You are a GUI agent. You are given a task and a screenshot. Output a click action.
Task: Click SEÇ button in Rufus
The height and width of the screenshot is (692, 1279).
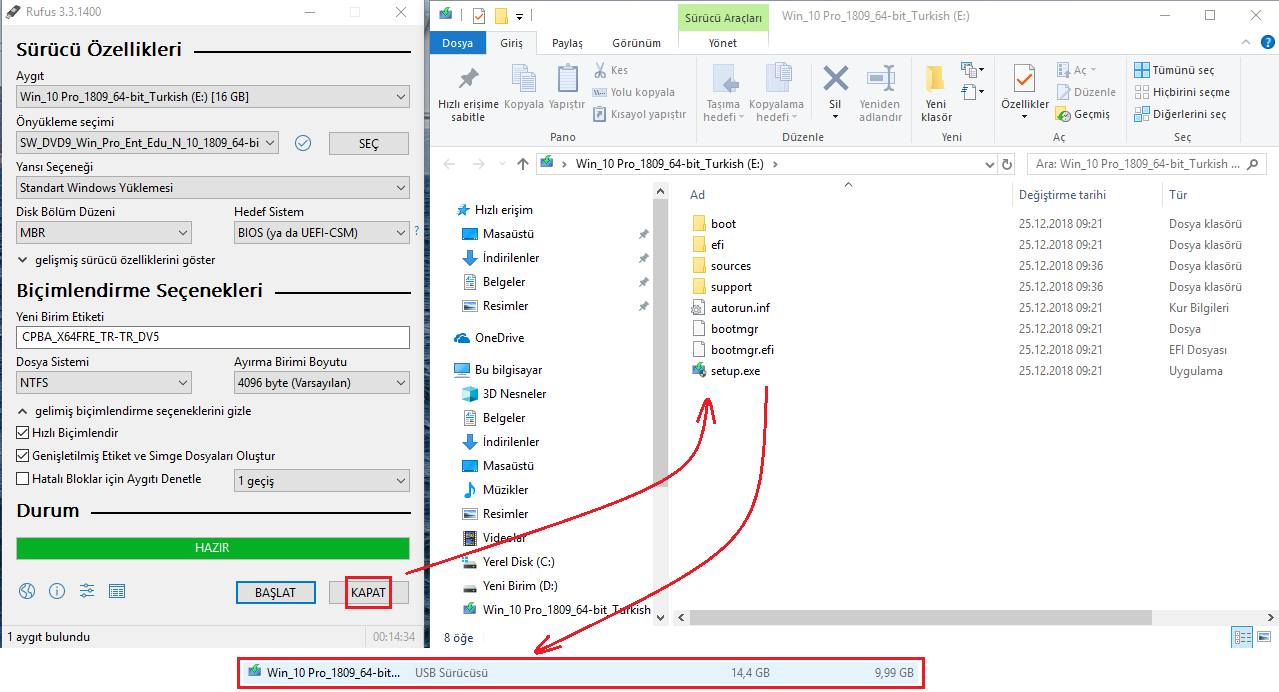[369, 144]
